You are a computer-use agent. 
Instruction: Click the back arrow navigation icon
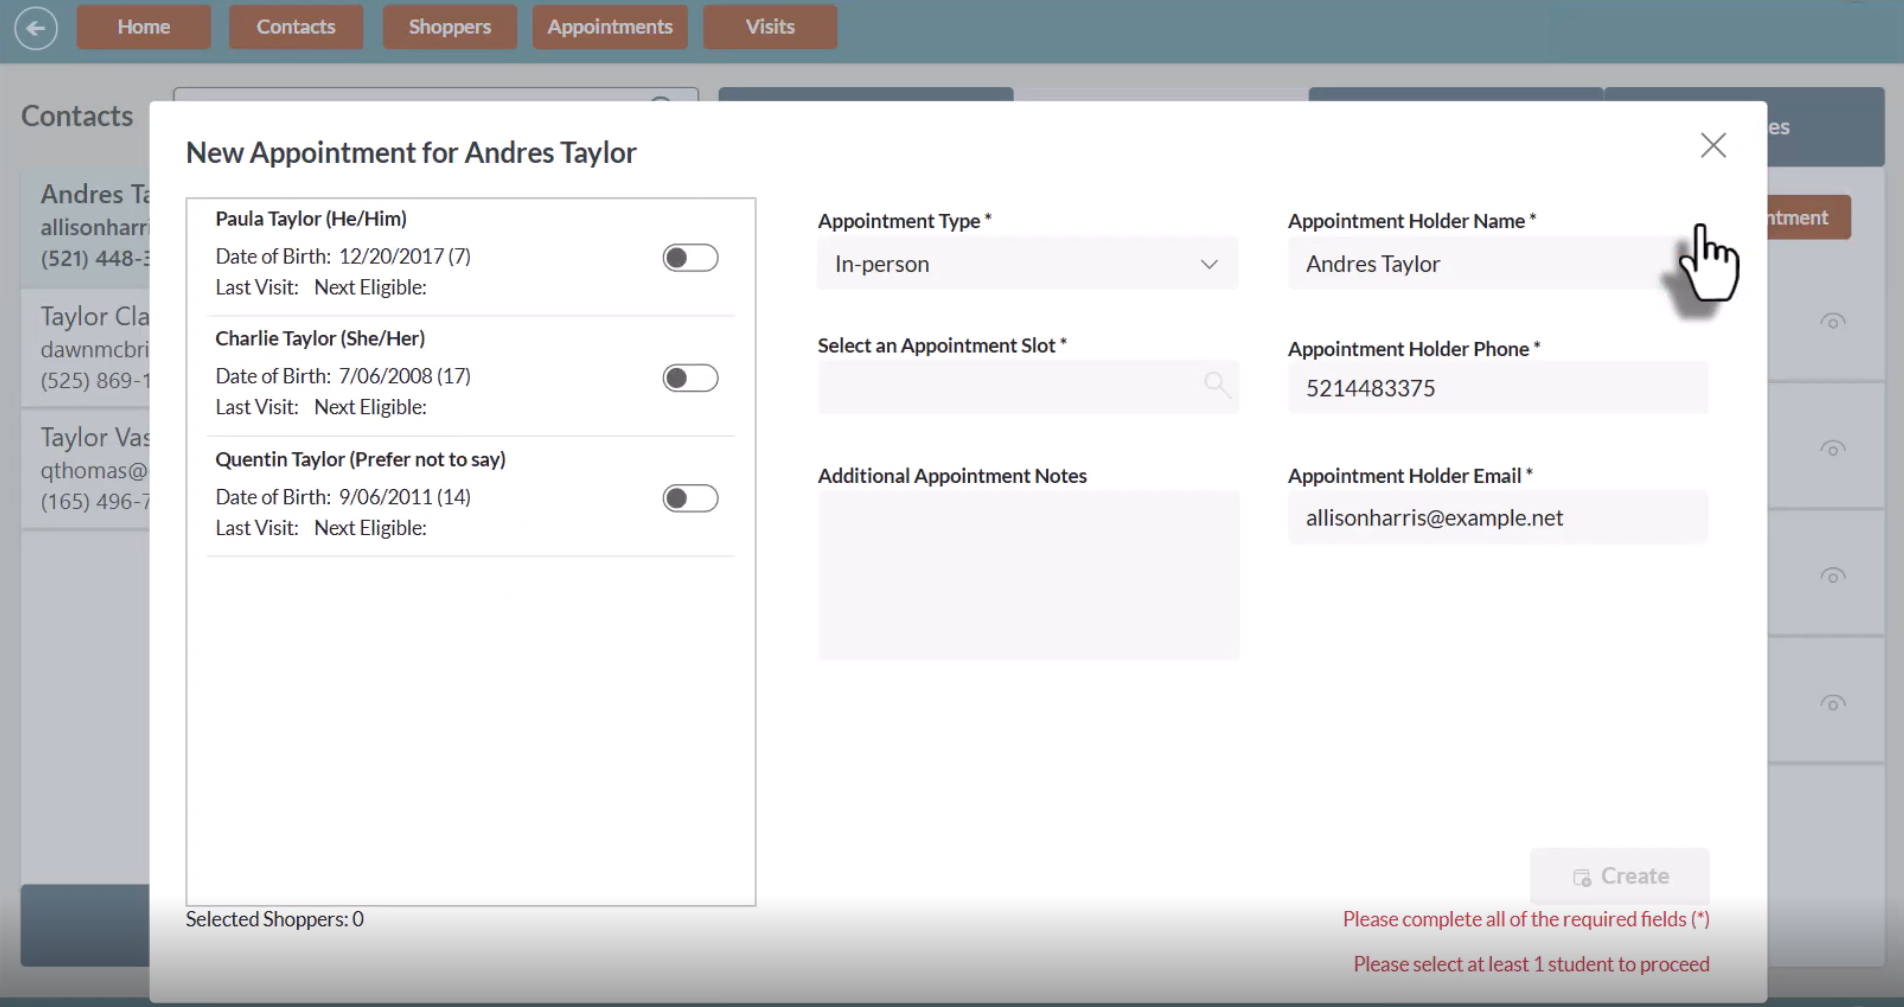coord(36,27)
